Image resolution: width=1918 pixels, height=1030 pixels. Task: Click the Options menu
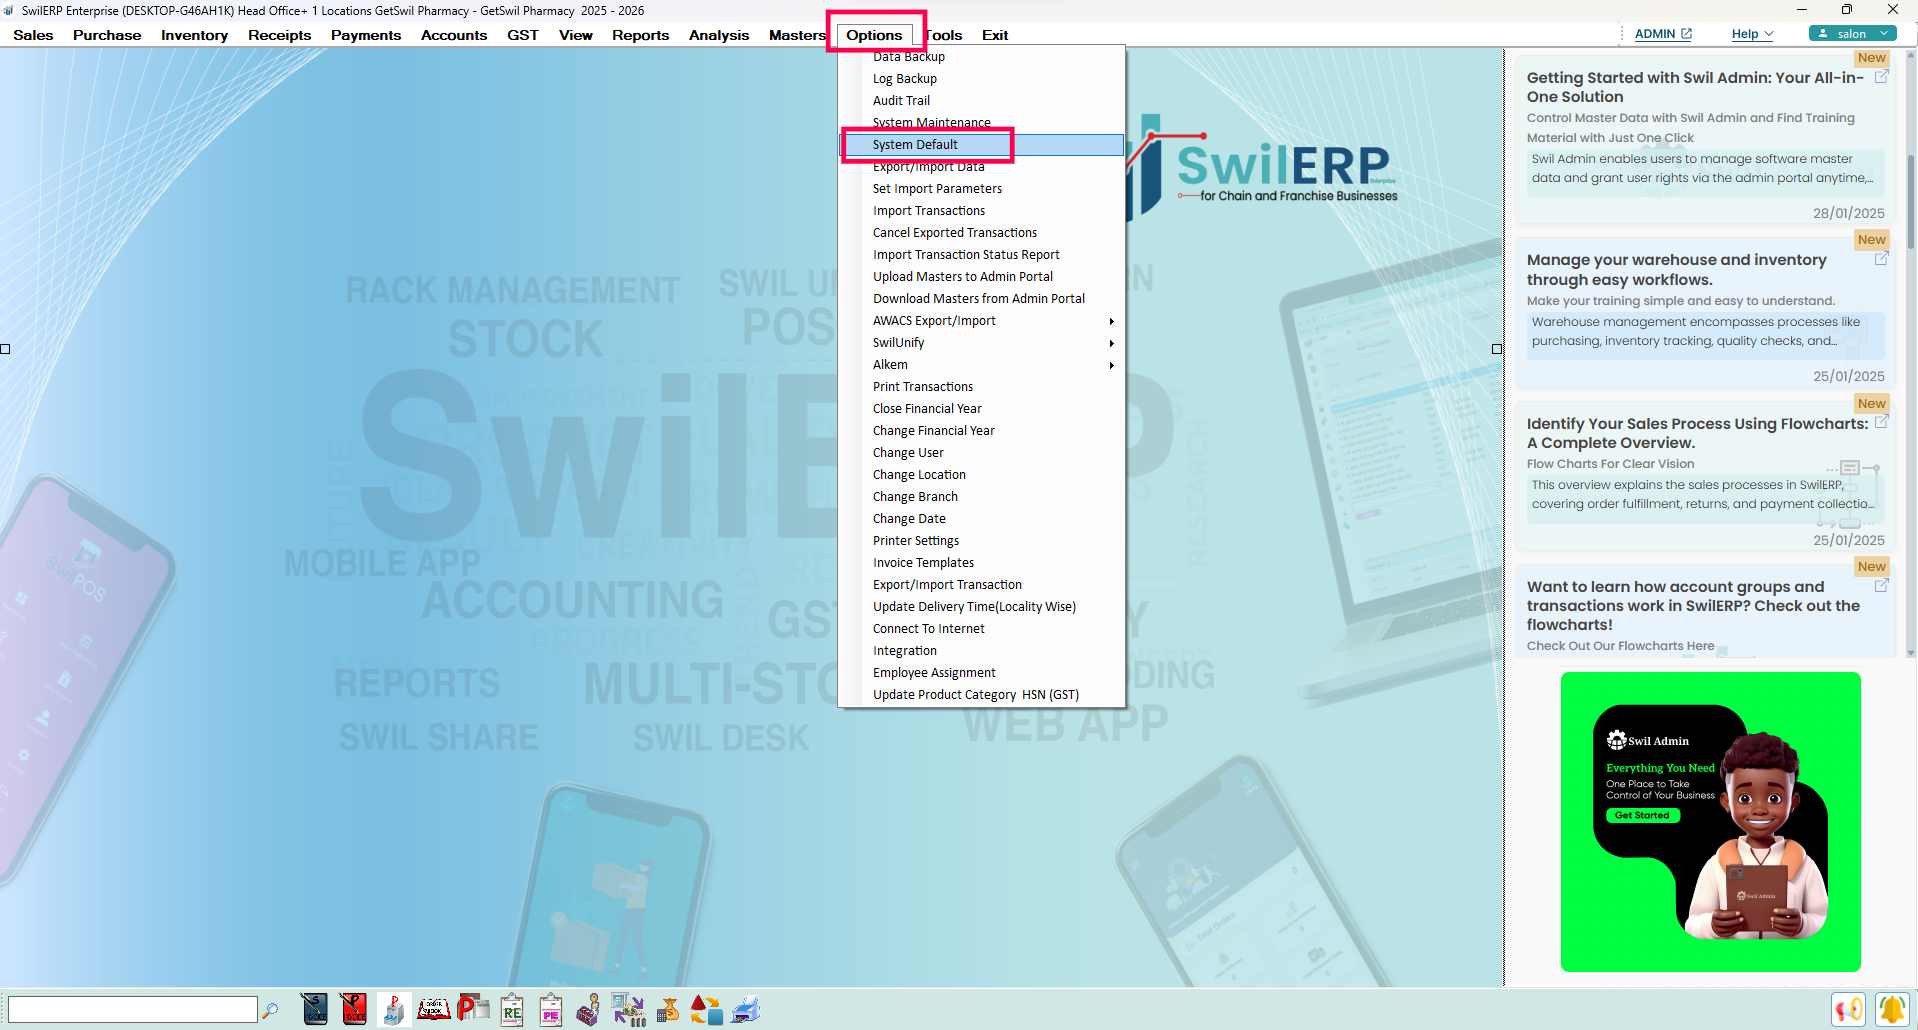click(x=874, y=35)
